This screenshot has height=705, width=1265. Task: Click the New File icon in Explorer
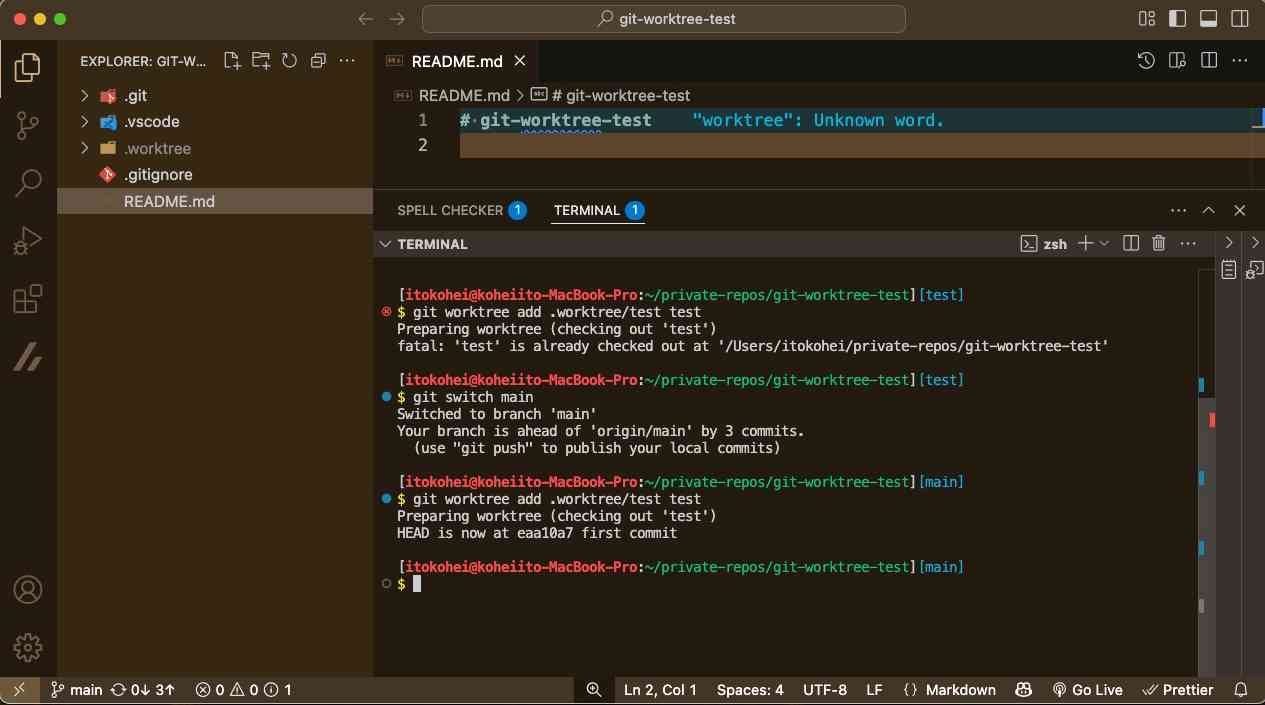(x=232, y=61)
